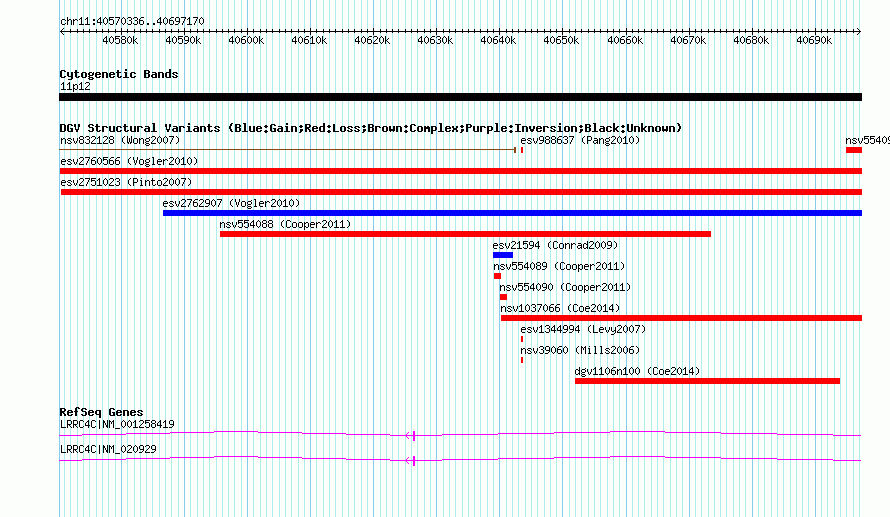Select the nsv1037066 (Coe2014) red bar
This screenshot has width=890, height=517.
pyautogui.click(x=681, y=318)
